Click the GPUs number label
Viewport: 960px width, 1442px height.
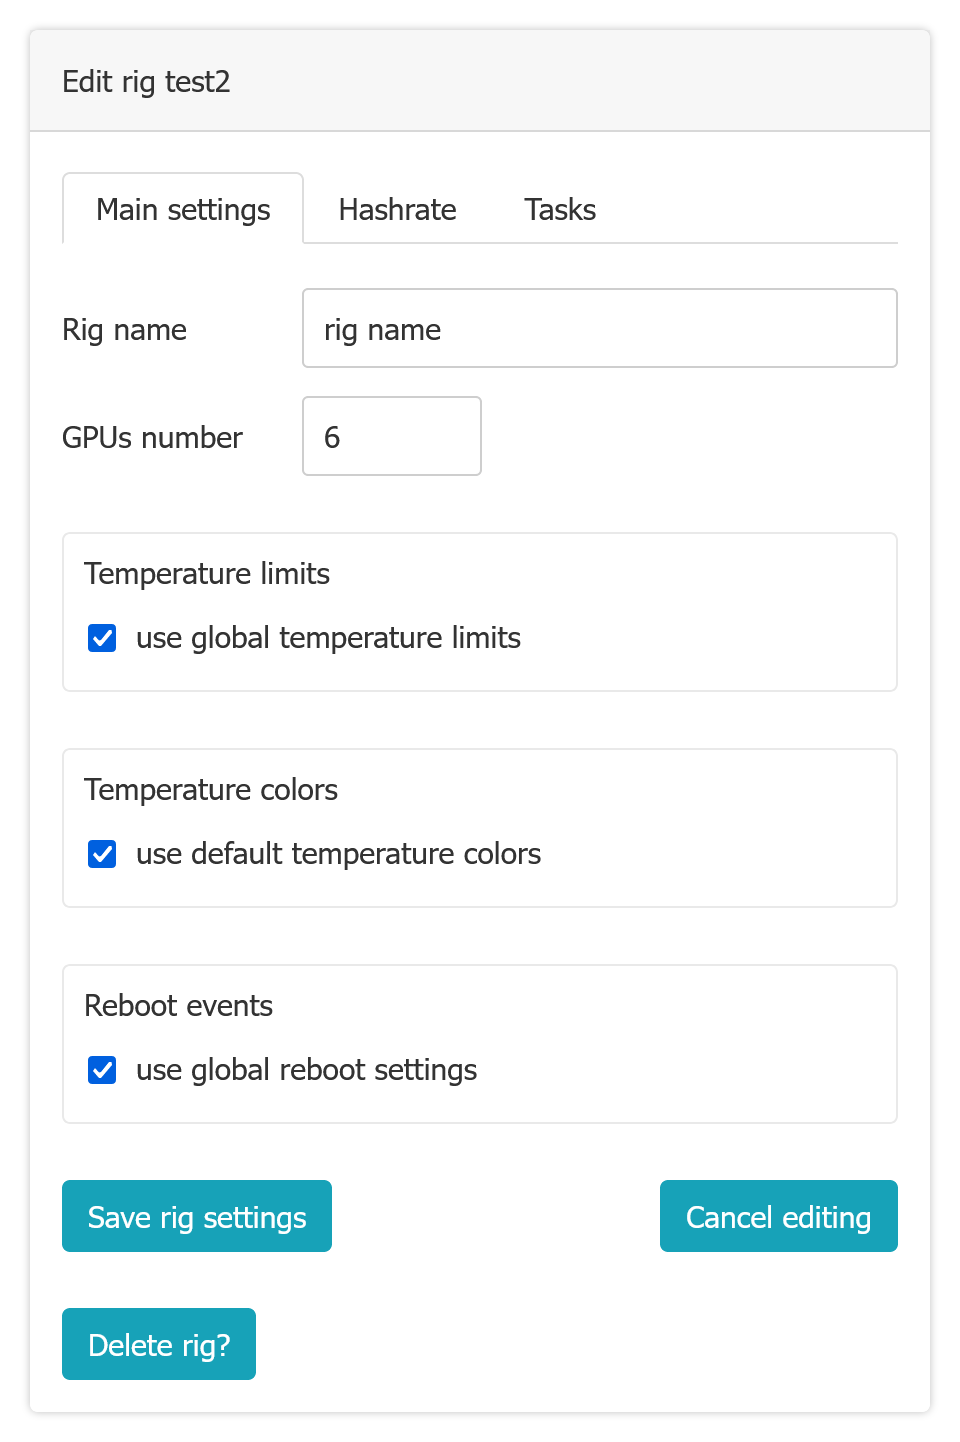pos(152,436)
